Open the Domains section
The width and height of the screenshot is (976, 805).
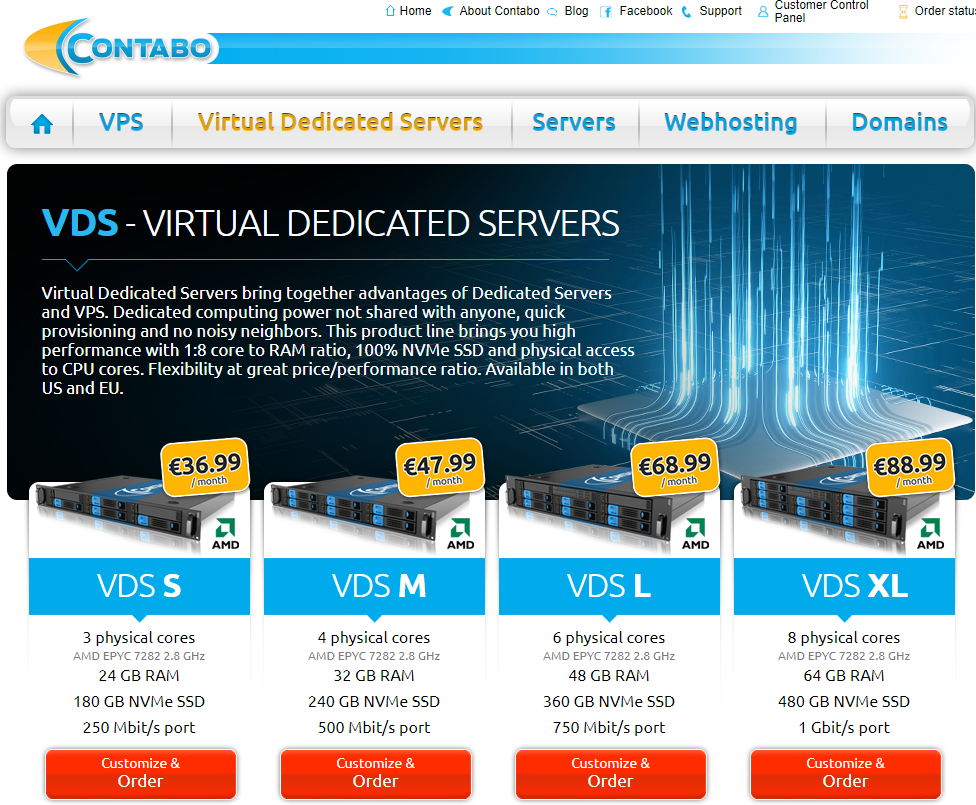(x=898, y=122)
